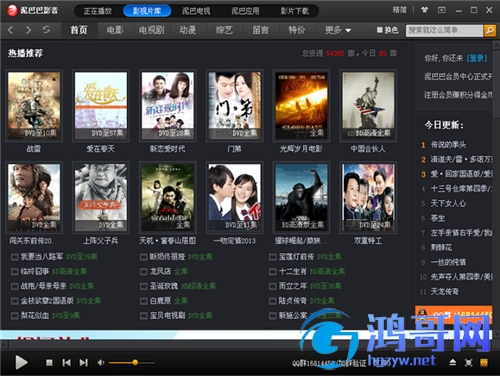The image size is (500, 376).
Task: Toggle fullscreen icon in bottom bar
Action: (468, 362)
